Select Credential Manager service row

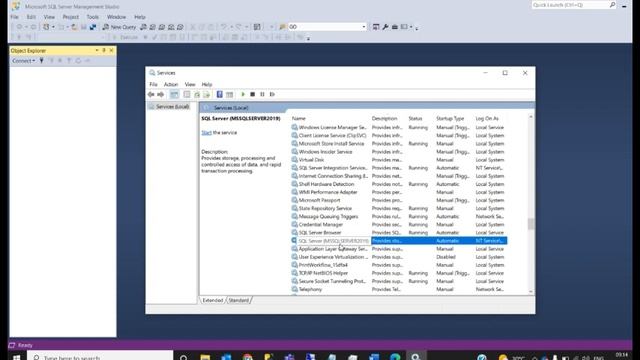[x=399, y=224]
